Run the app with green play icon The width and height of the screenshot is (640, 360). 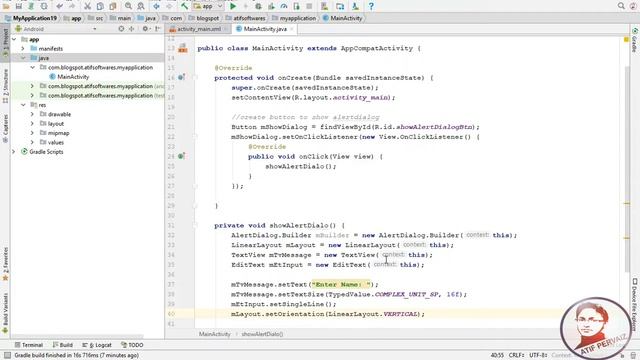pyautogui.click(x=233, y=6)
